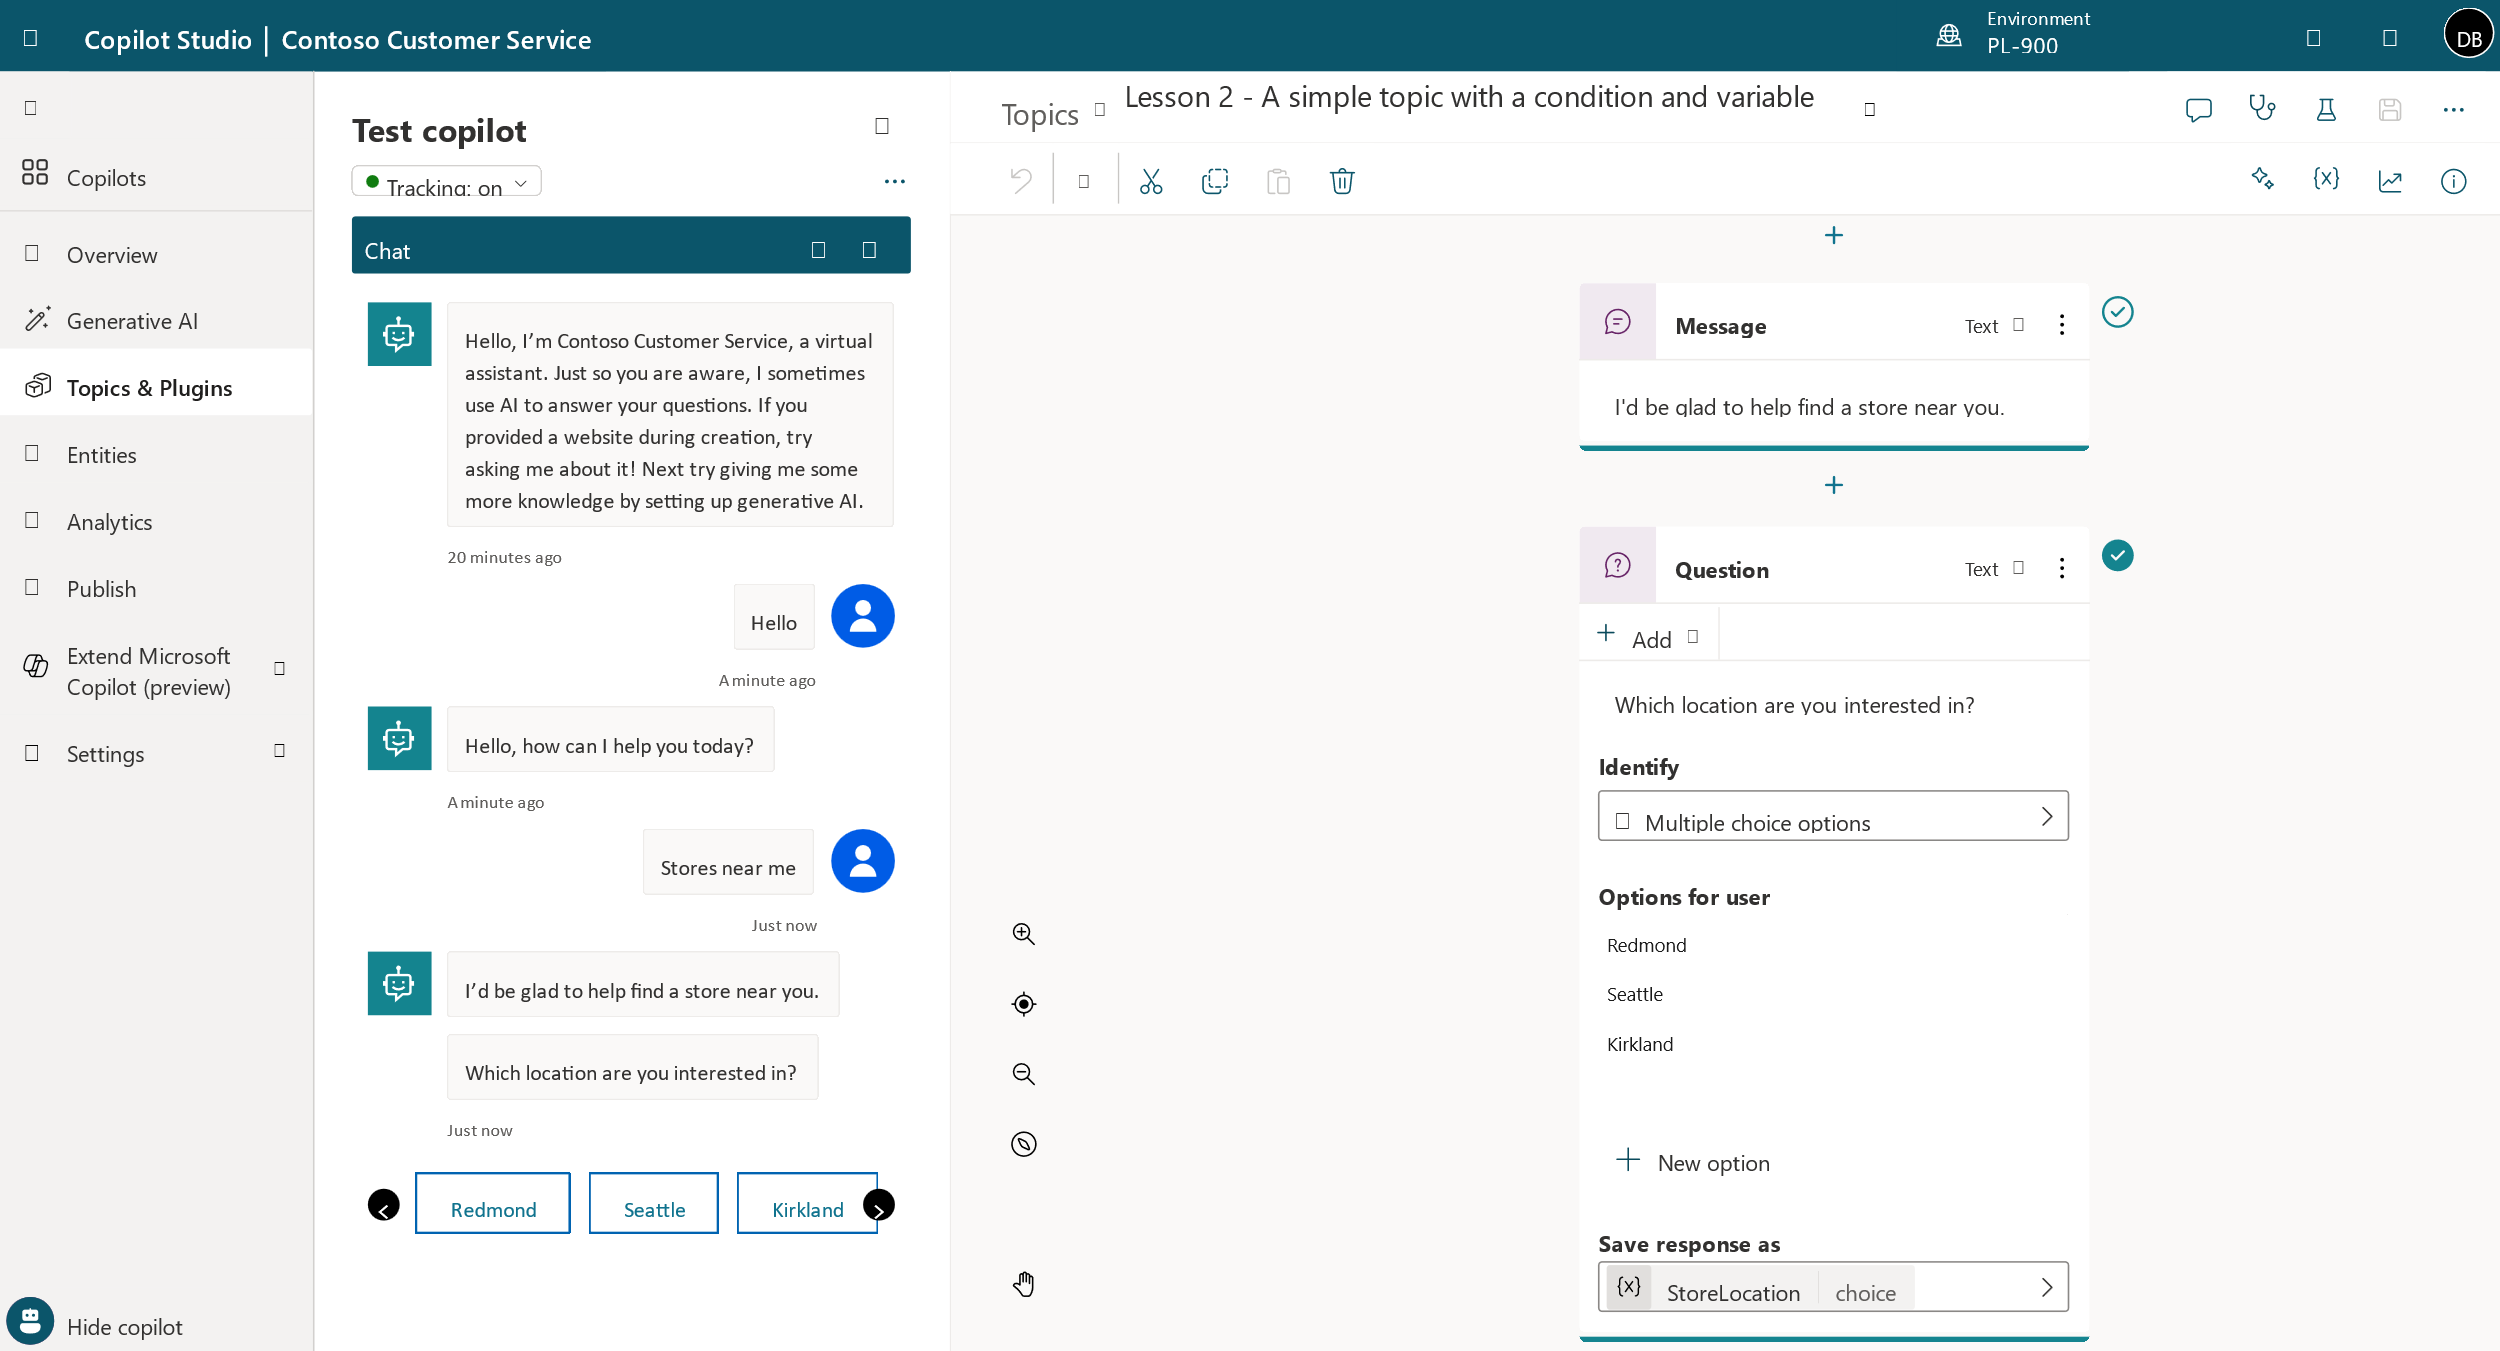Open the Publish page
2500x1351 pixels.
coord(157,588)
